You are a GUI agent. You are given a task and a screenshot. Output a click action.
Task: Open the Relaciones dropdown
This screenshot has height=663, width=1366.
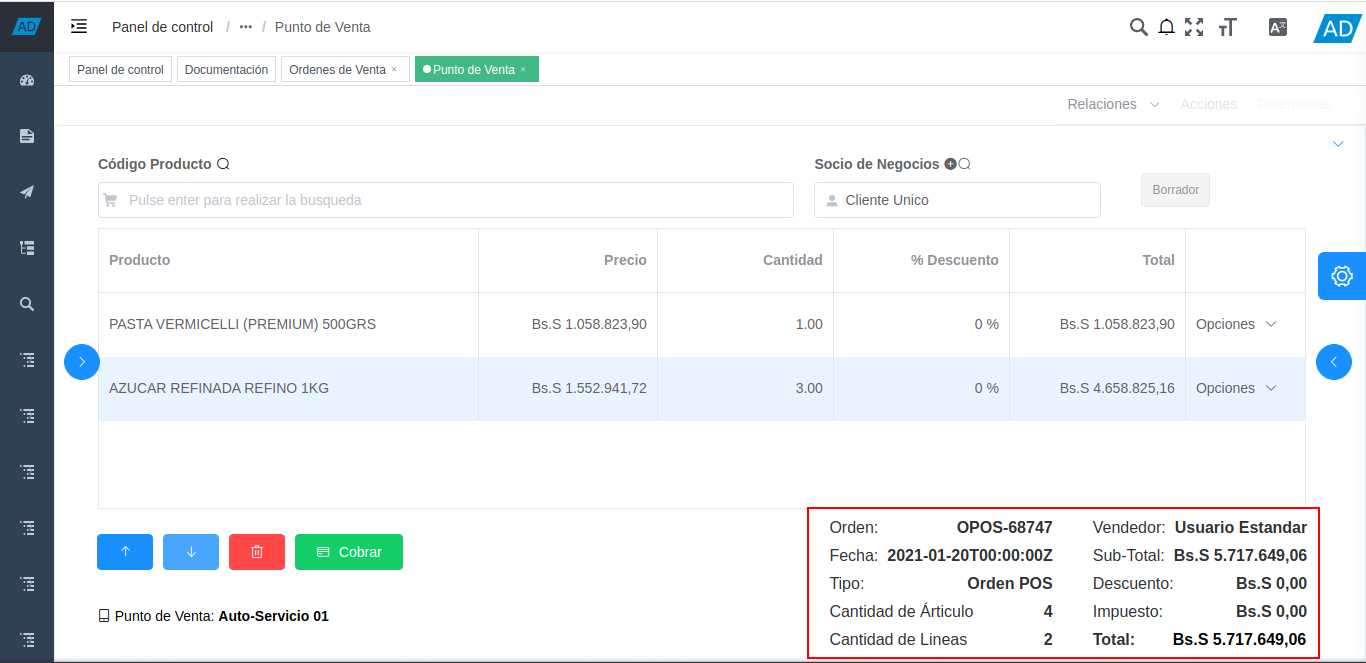[x=1112, y=104]
